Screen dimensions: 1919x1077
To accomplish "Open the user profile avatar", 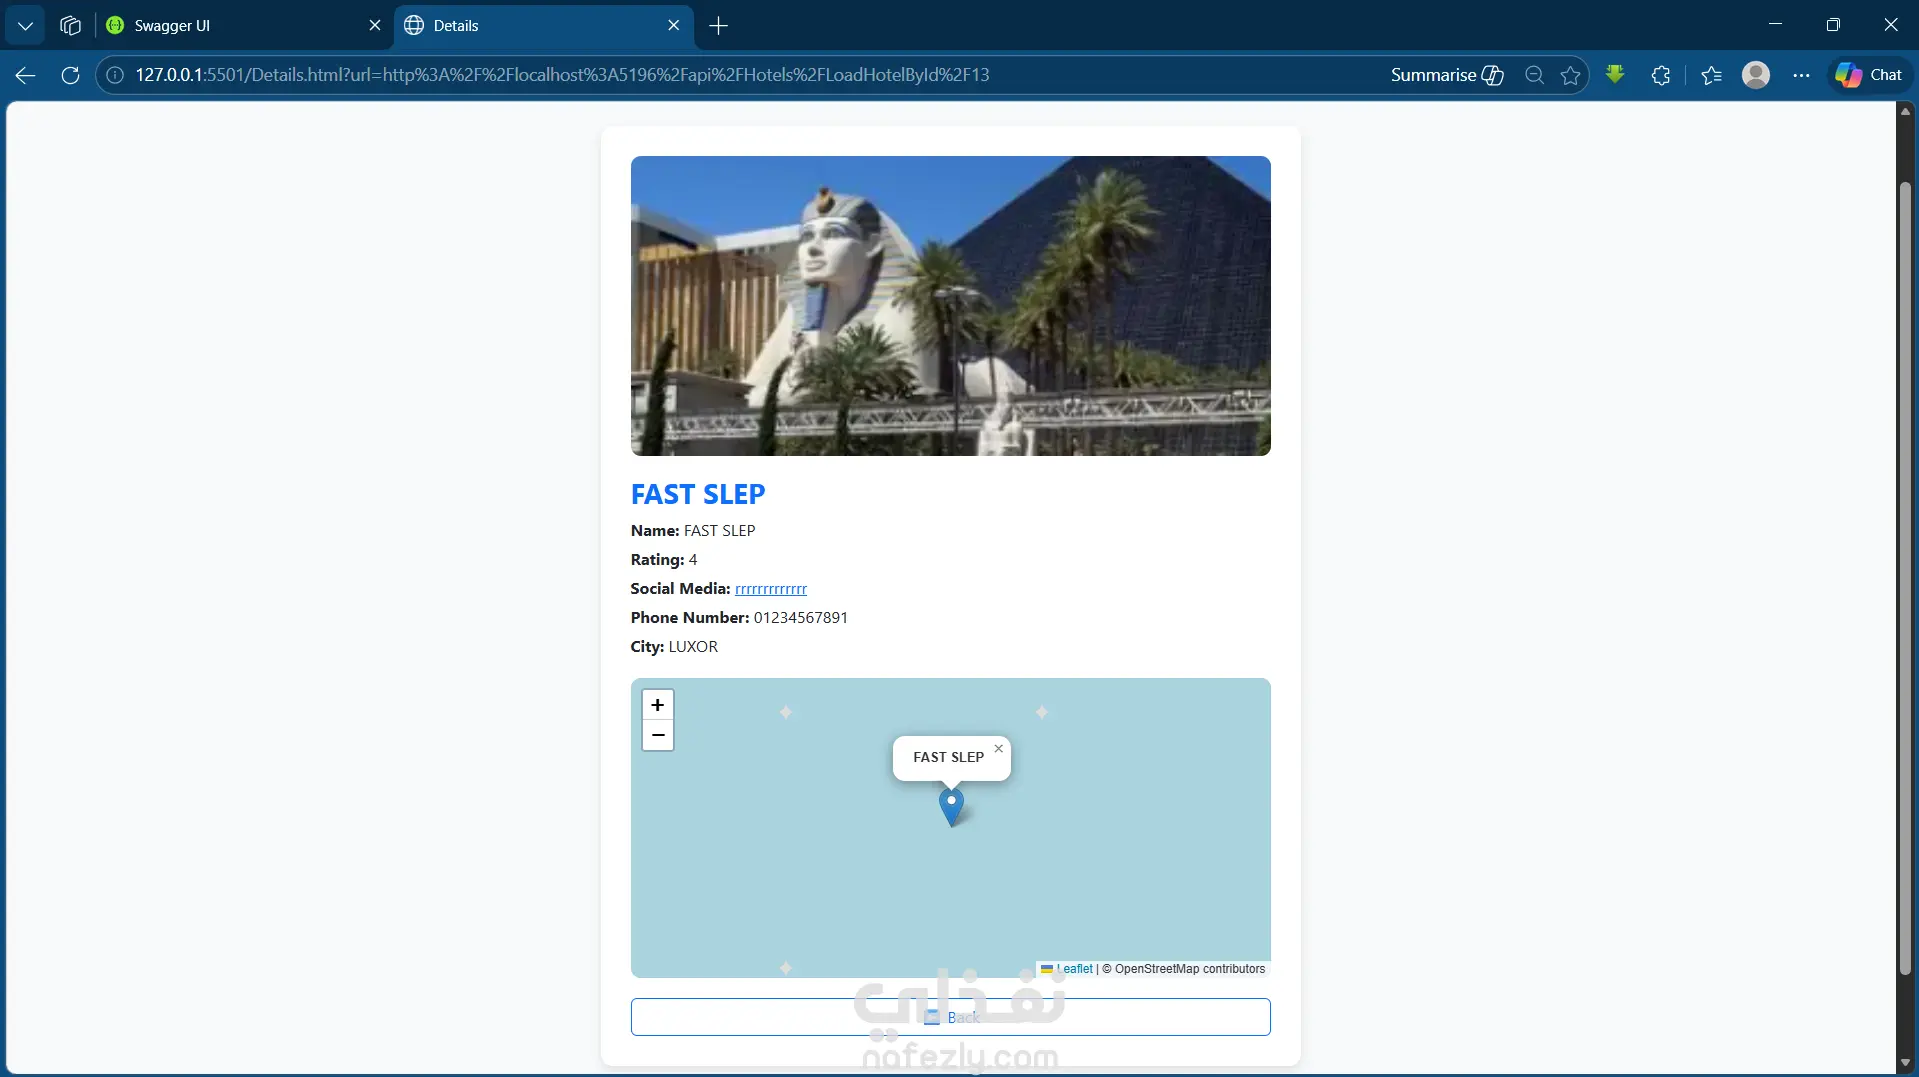I will coord(1756,75).
